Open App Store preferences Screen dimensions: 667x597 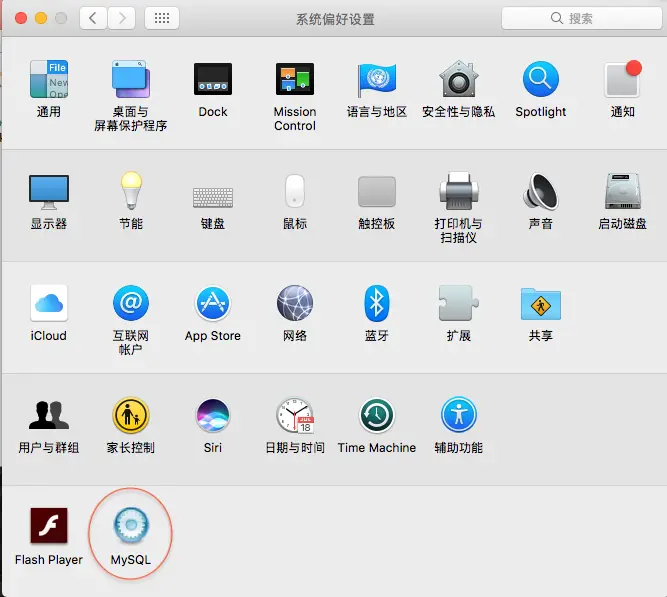(x=213, y=303)
